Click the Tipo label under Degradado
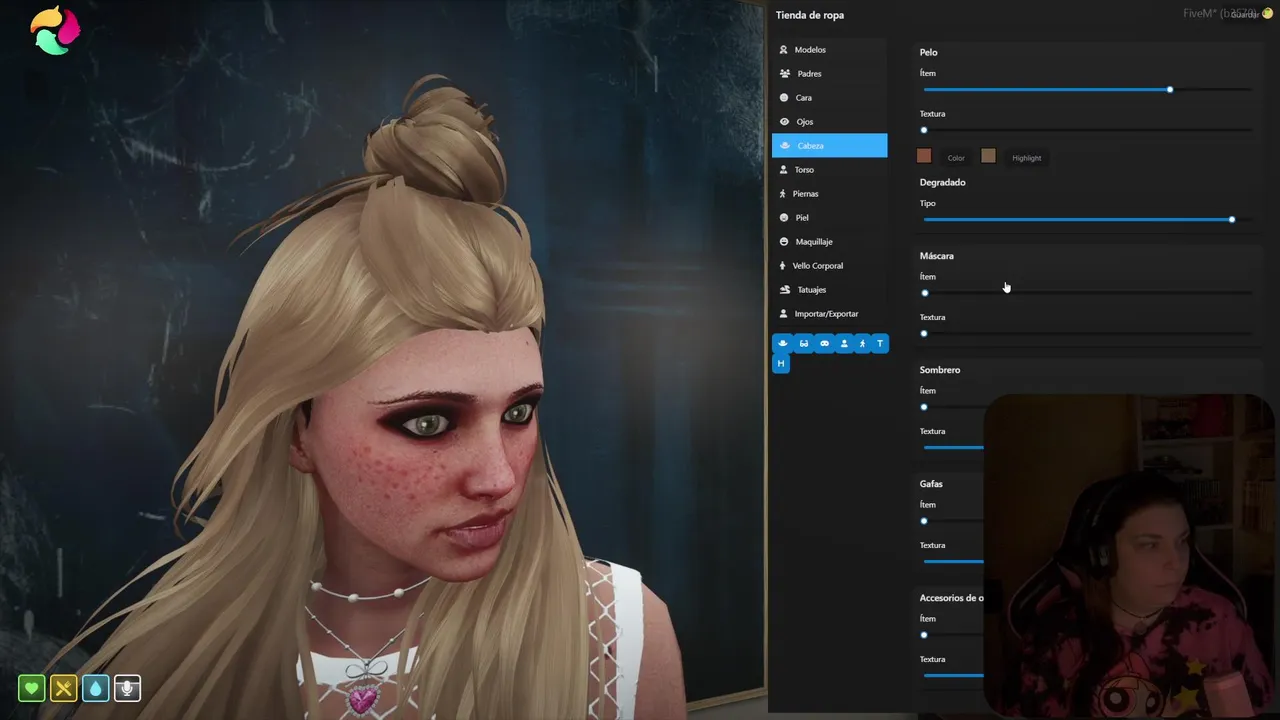Image resolution: width=1280 pixels, height=720 pixels. pyautogui.click(x=928, y=204)
